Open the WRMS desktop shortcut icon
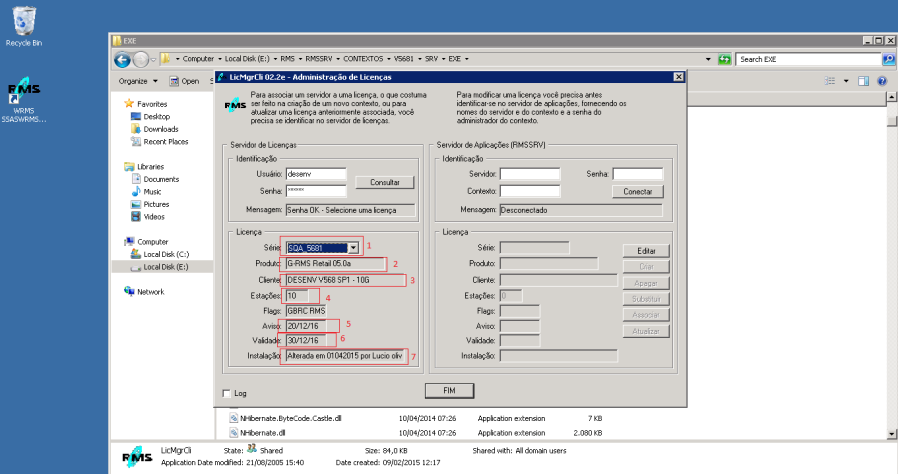 23,90
